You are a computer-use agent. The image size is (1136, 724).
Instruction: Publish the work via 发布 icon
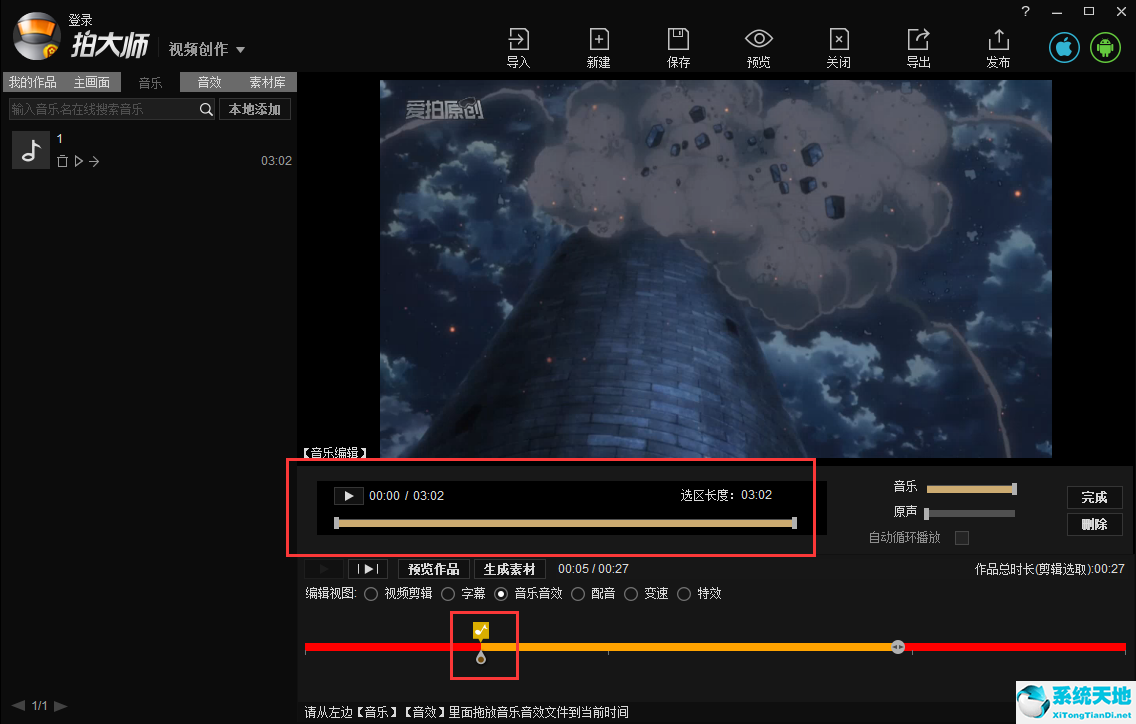(x=998, y=47)
